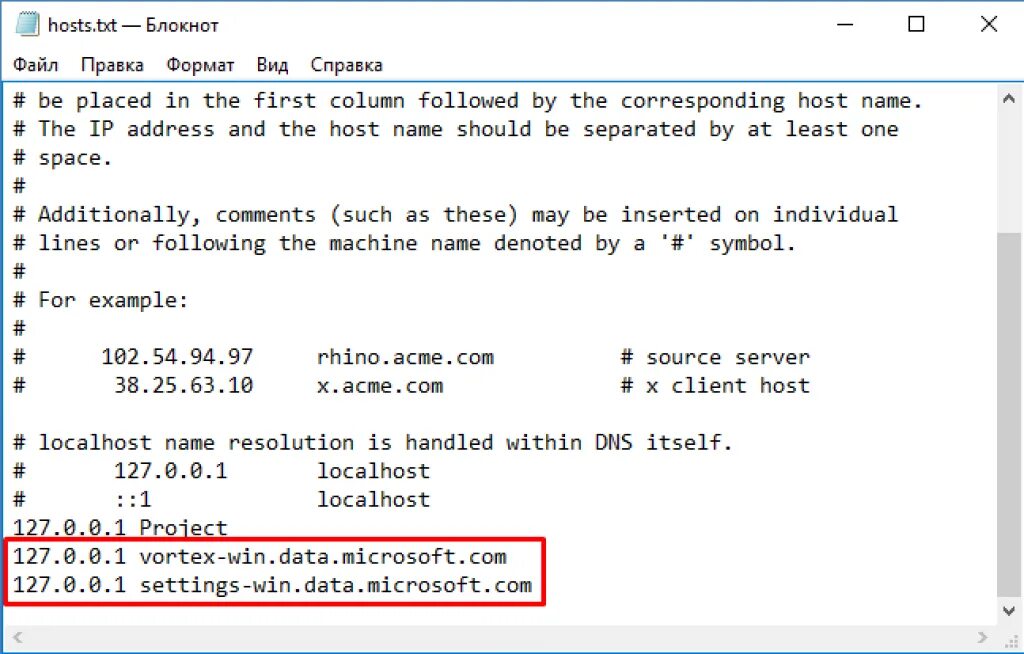Click the vertical scrollbar down arrow
Screen dimensions: 1024x654
1009,612
